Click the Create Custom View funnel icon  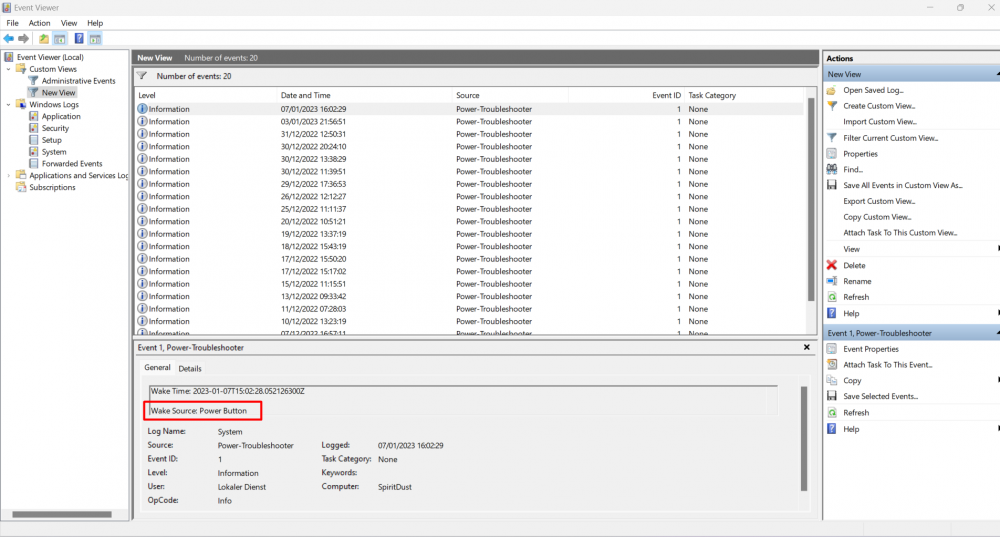tap(832, 106)
